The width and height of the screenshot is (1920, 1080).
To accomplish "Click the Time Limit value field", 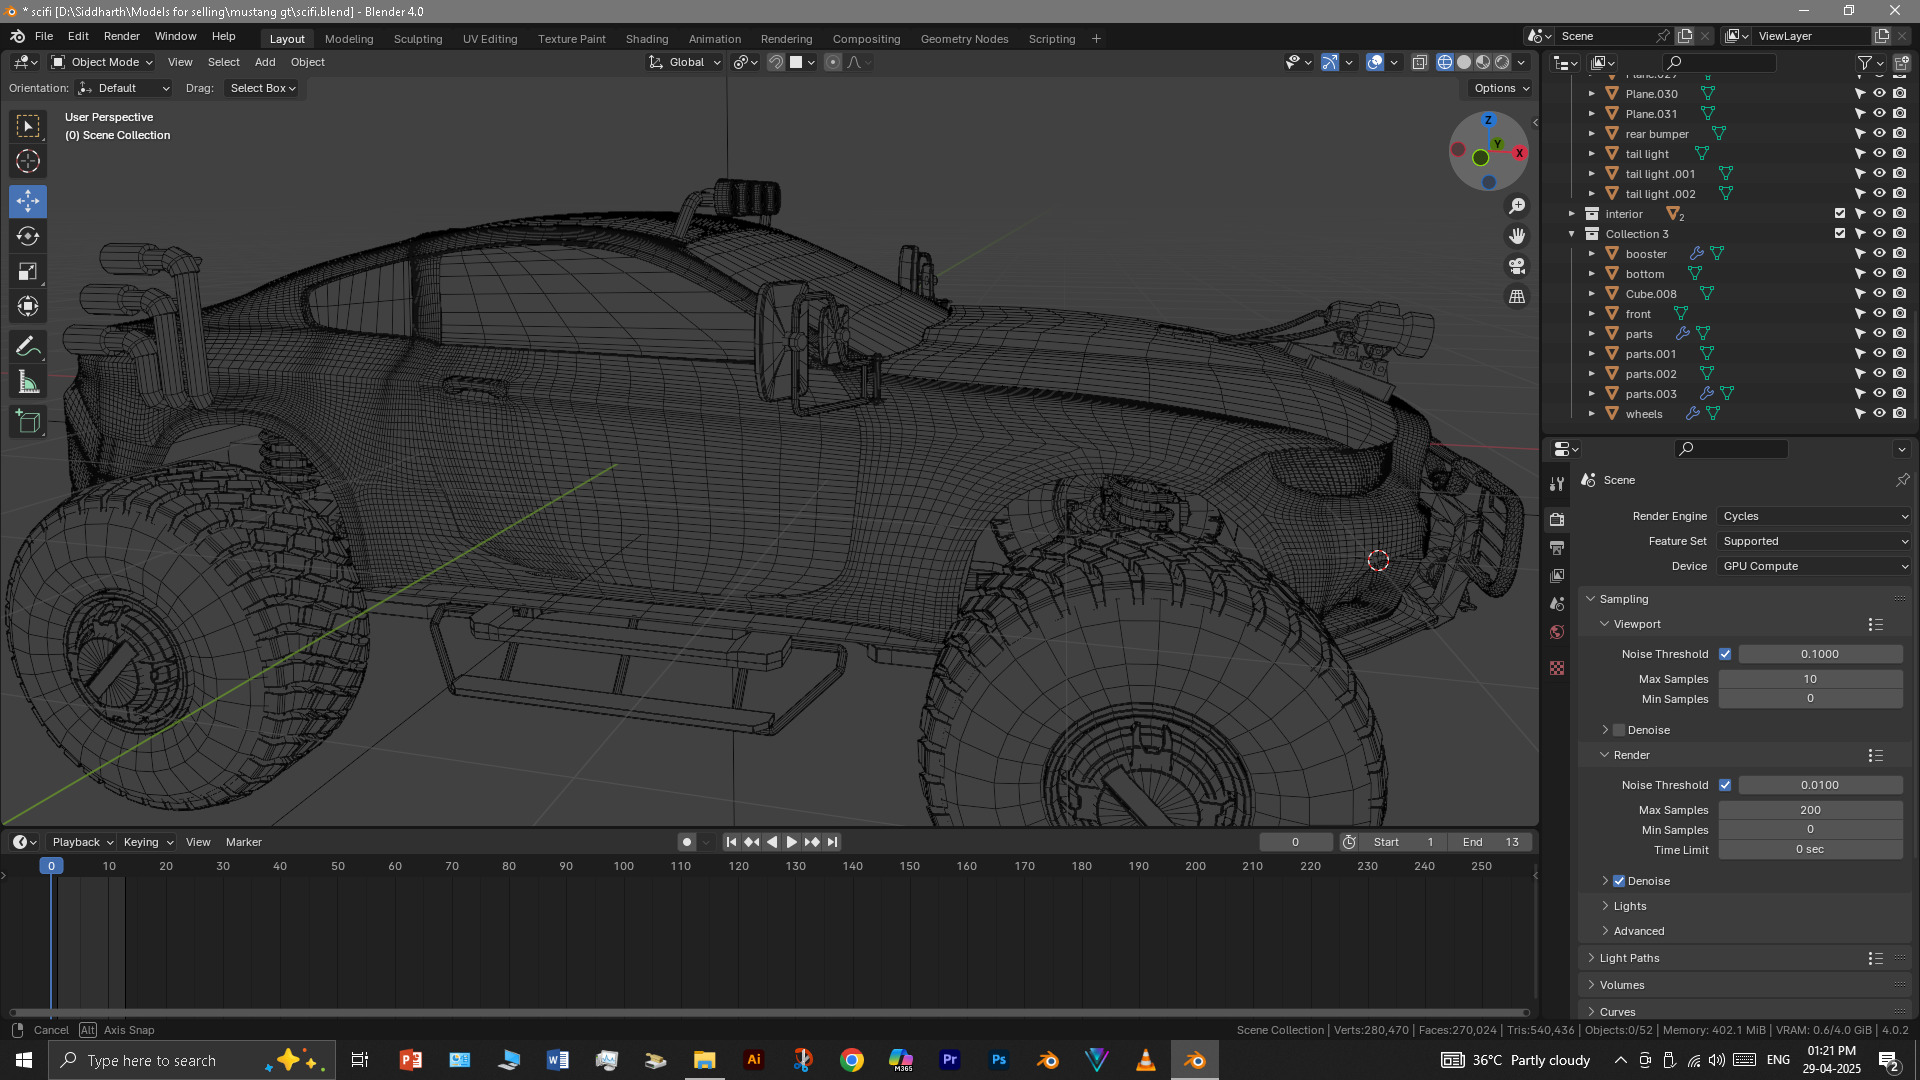I will 1810,850.
